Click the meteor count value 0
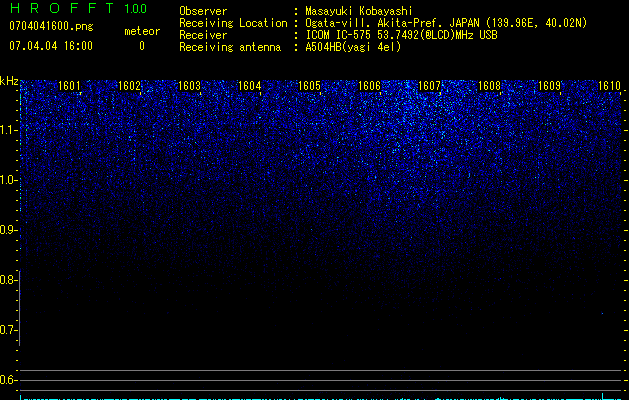Viewport: 629px width, 400px height. pyautogui.click(x=142, y=46)
